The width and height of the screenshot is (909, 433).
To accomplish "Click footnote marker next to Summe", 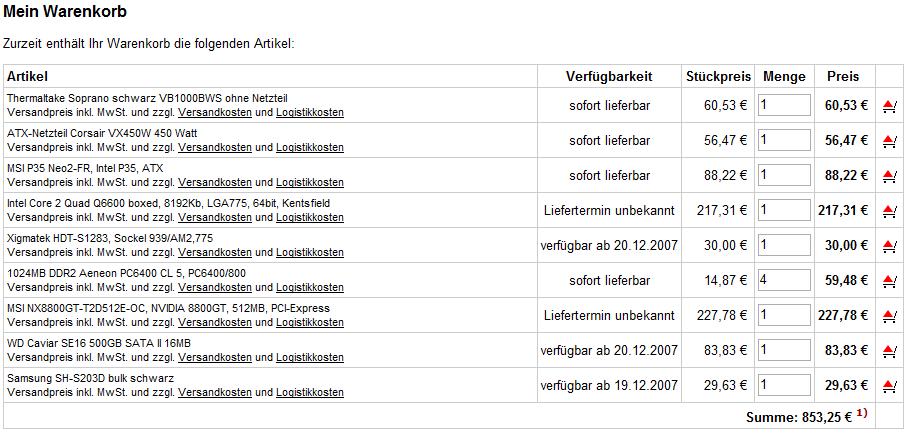I will point(861,413).
